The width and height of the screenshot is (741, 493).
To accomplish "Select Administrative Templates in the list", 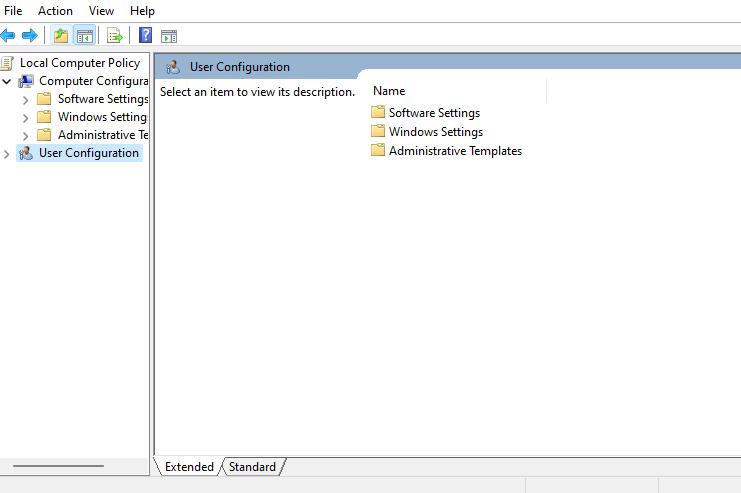I will point(455,151).
